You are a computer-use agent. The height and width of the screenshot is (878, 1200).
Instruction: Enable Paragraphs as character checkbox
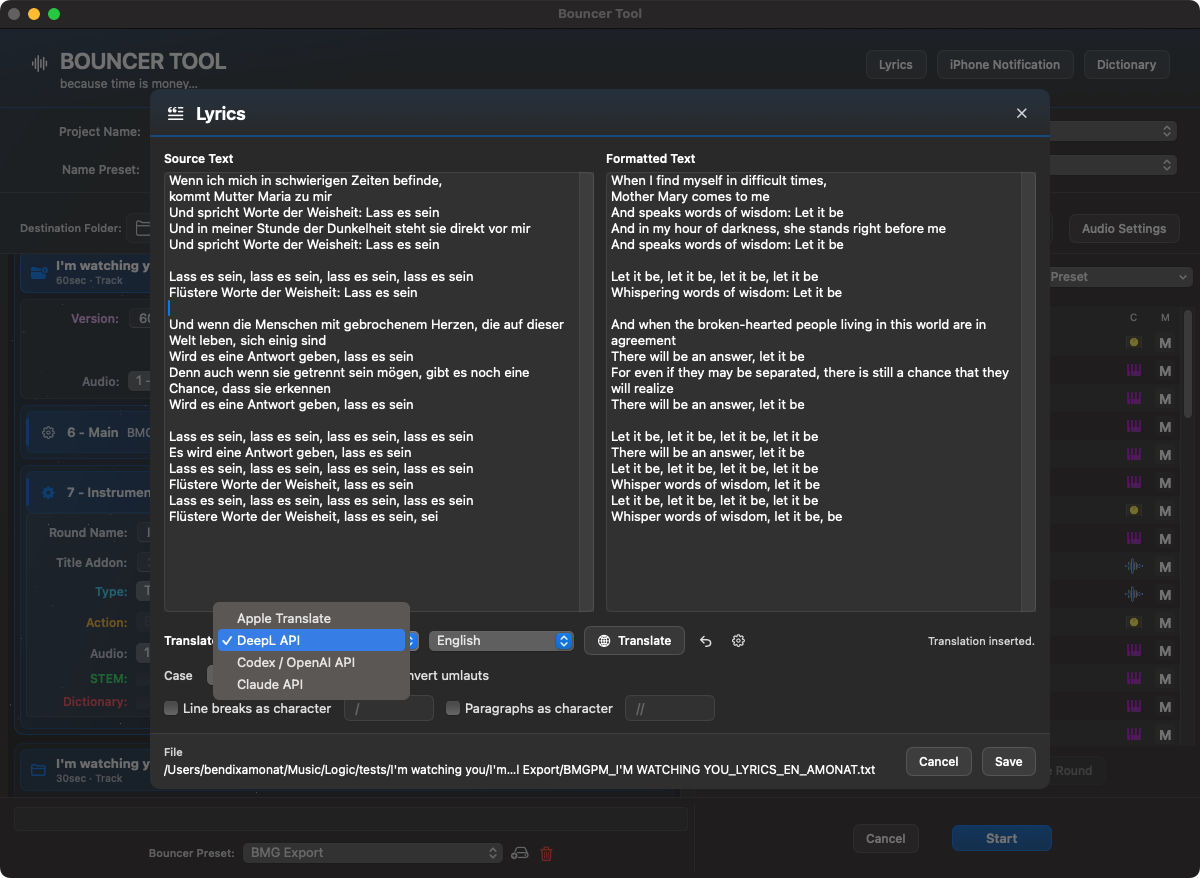tap(453, 708)
